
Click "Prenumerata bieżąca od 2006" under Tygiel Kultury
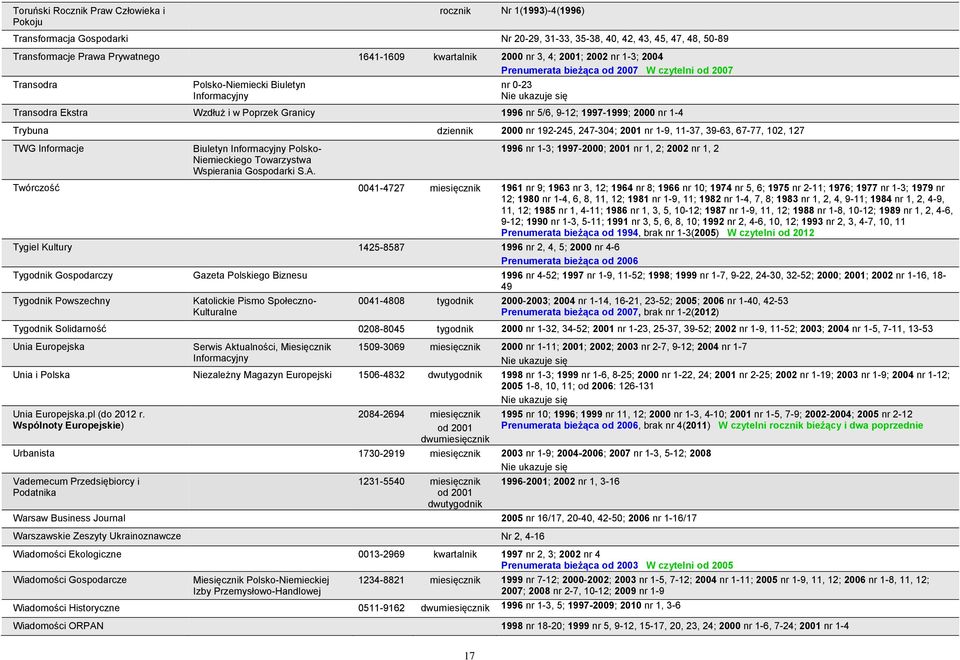pos(569,261)
